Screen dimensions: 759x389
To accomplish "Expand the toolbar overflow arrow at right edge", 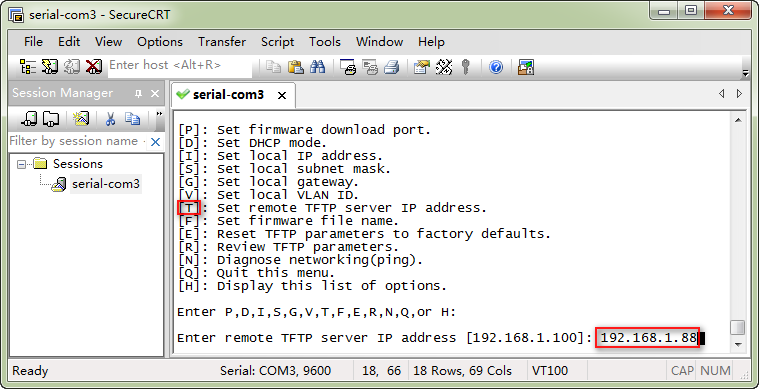I will [745, 74].
